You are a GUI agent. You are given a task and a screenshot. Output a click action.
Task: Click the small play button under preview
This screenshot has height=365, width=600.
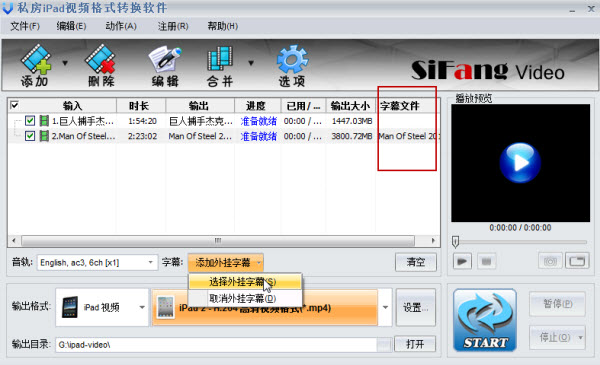(462, 261)
